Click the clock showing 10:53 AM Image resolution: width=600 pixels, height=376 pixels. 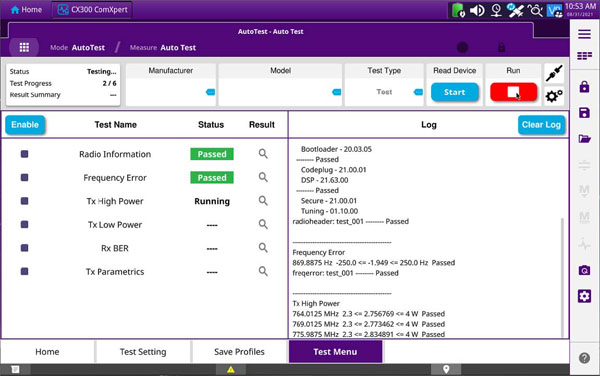click(x=580, y=7)
